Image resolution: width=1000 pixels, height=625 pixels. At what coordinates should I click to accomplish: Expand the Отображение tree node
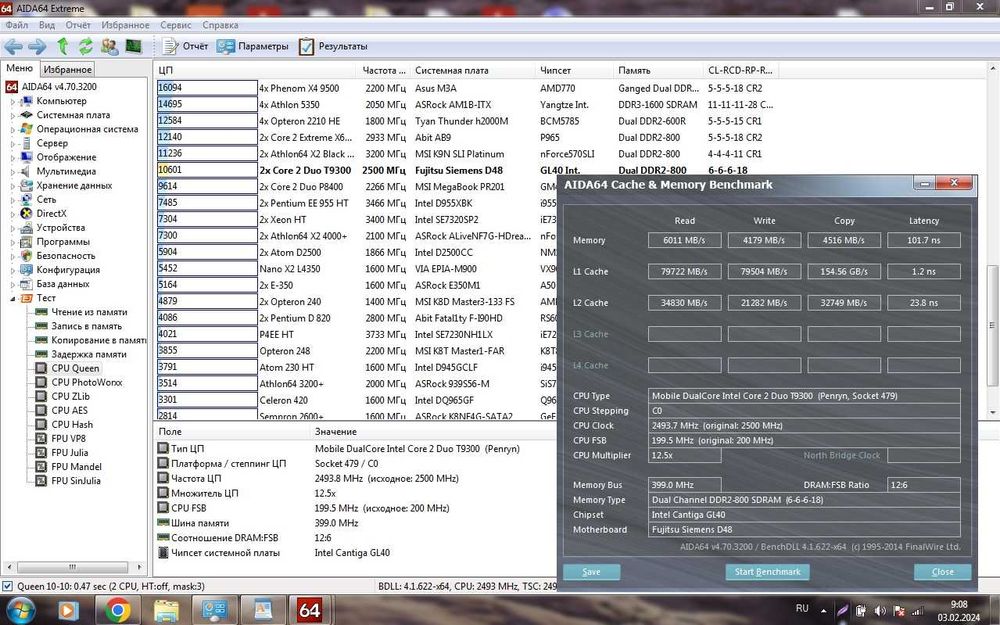click(x=12, y=157)
